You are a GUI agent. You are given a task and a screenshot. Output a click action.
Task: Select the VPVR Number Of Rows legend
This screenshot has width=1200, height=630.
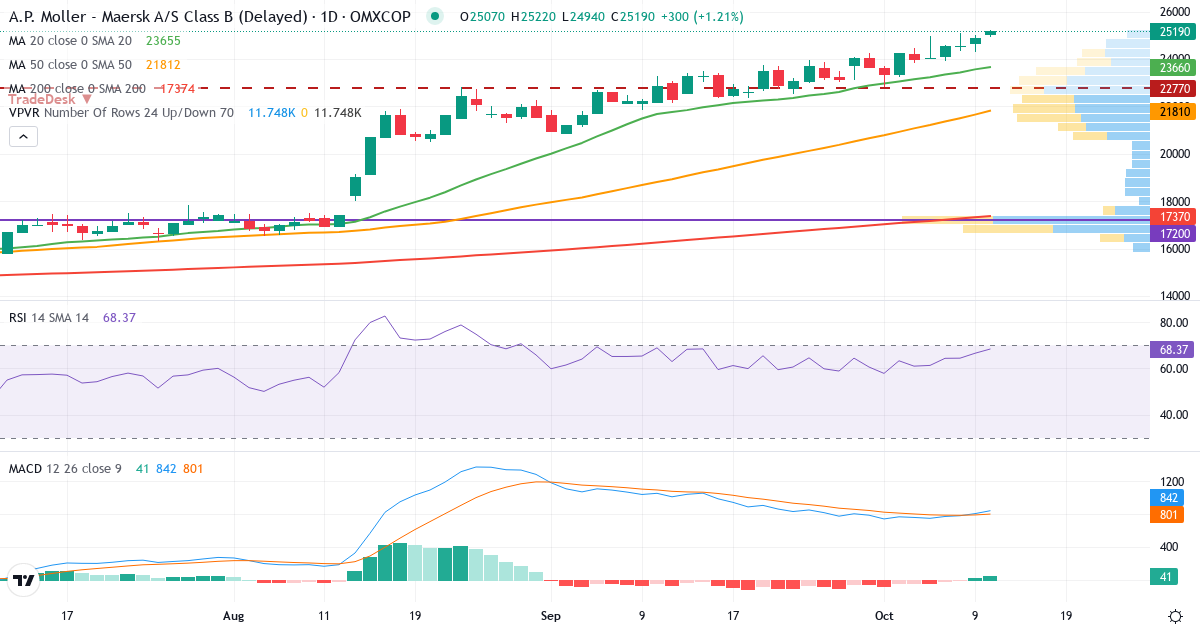click(x=121, y=113)
